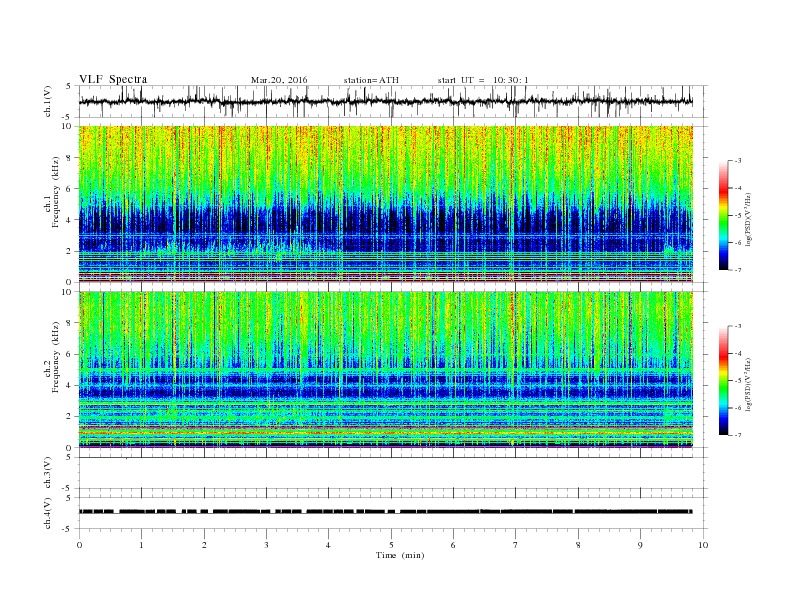Click the time axis tick label "5"
The height and width of the screenshot is (612, 792).
(x=391, y=545)
